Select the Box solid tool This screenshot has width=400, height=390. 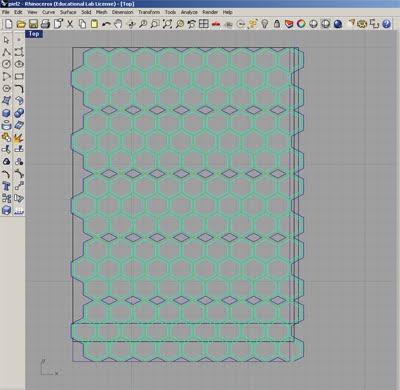pos(6,113)
